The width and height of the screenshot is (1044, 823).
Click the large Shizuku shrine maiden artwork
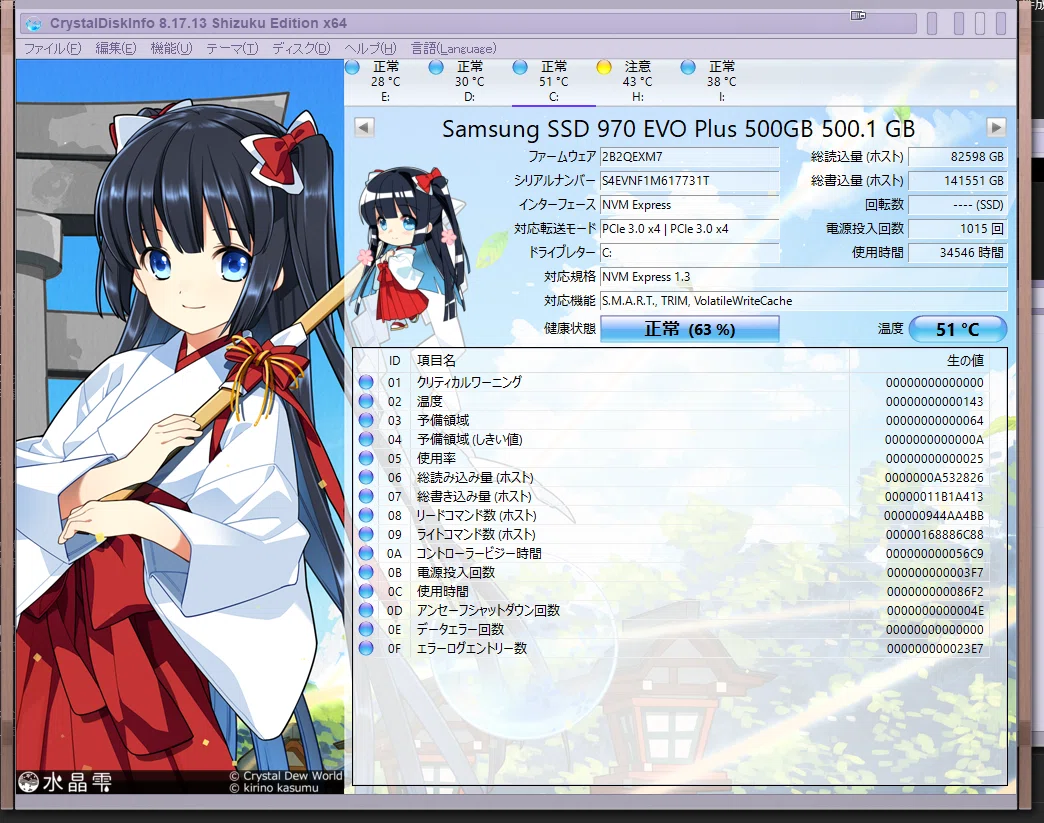click(180, 426)
